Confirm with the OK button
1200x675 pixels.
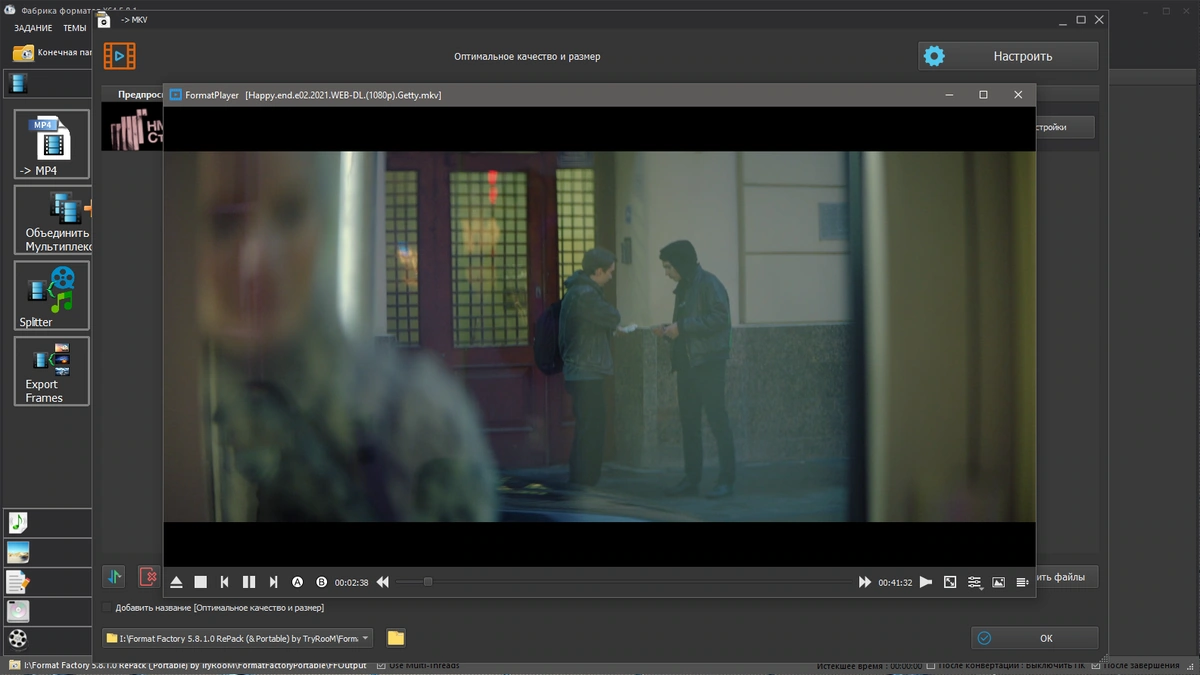click(1034, 638)
